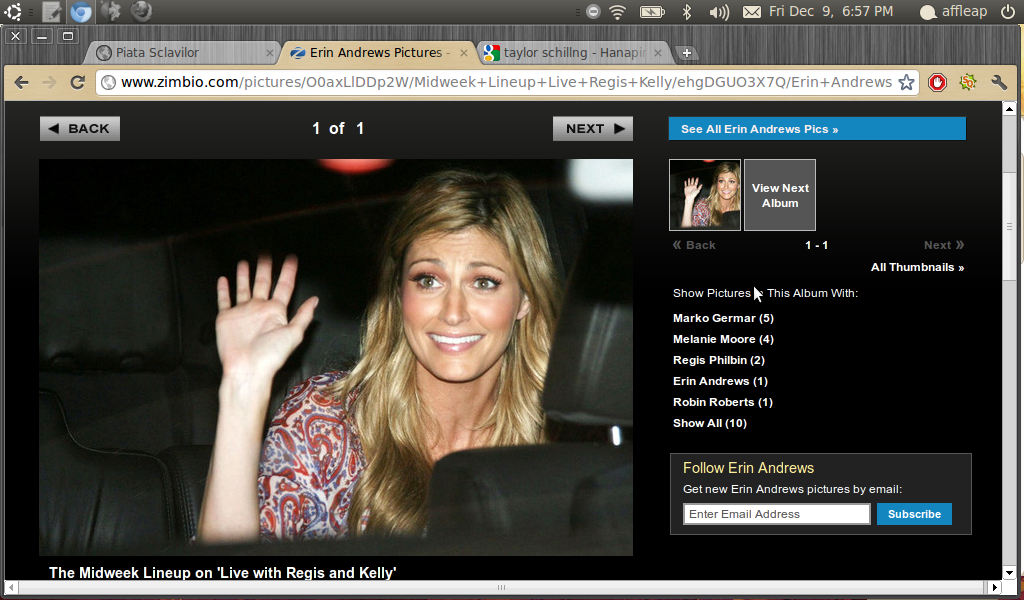1024x600 pixels.
Task: Show pictures with Regis Philbin (2)
Action: coord(718,360)
